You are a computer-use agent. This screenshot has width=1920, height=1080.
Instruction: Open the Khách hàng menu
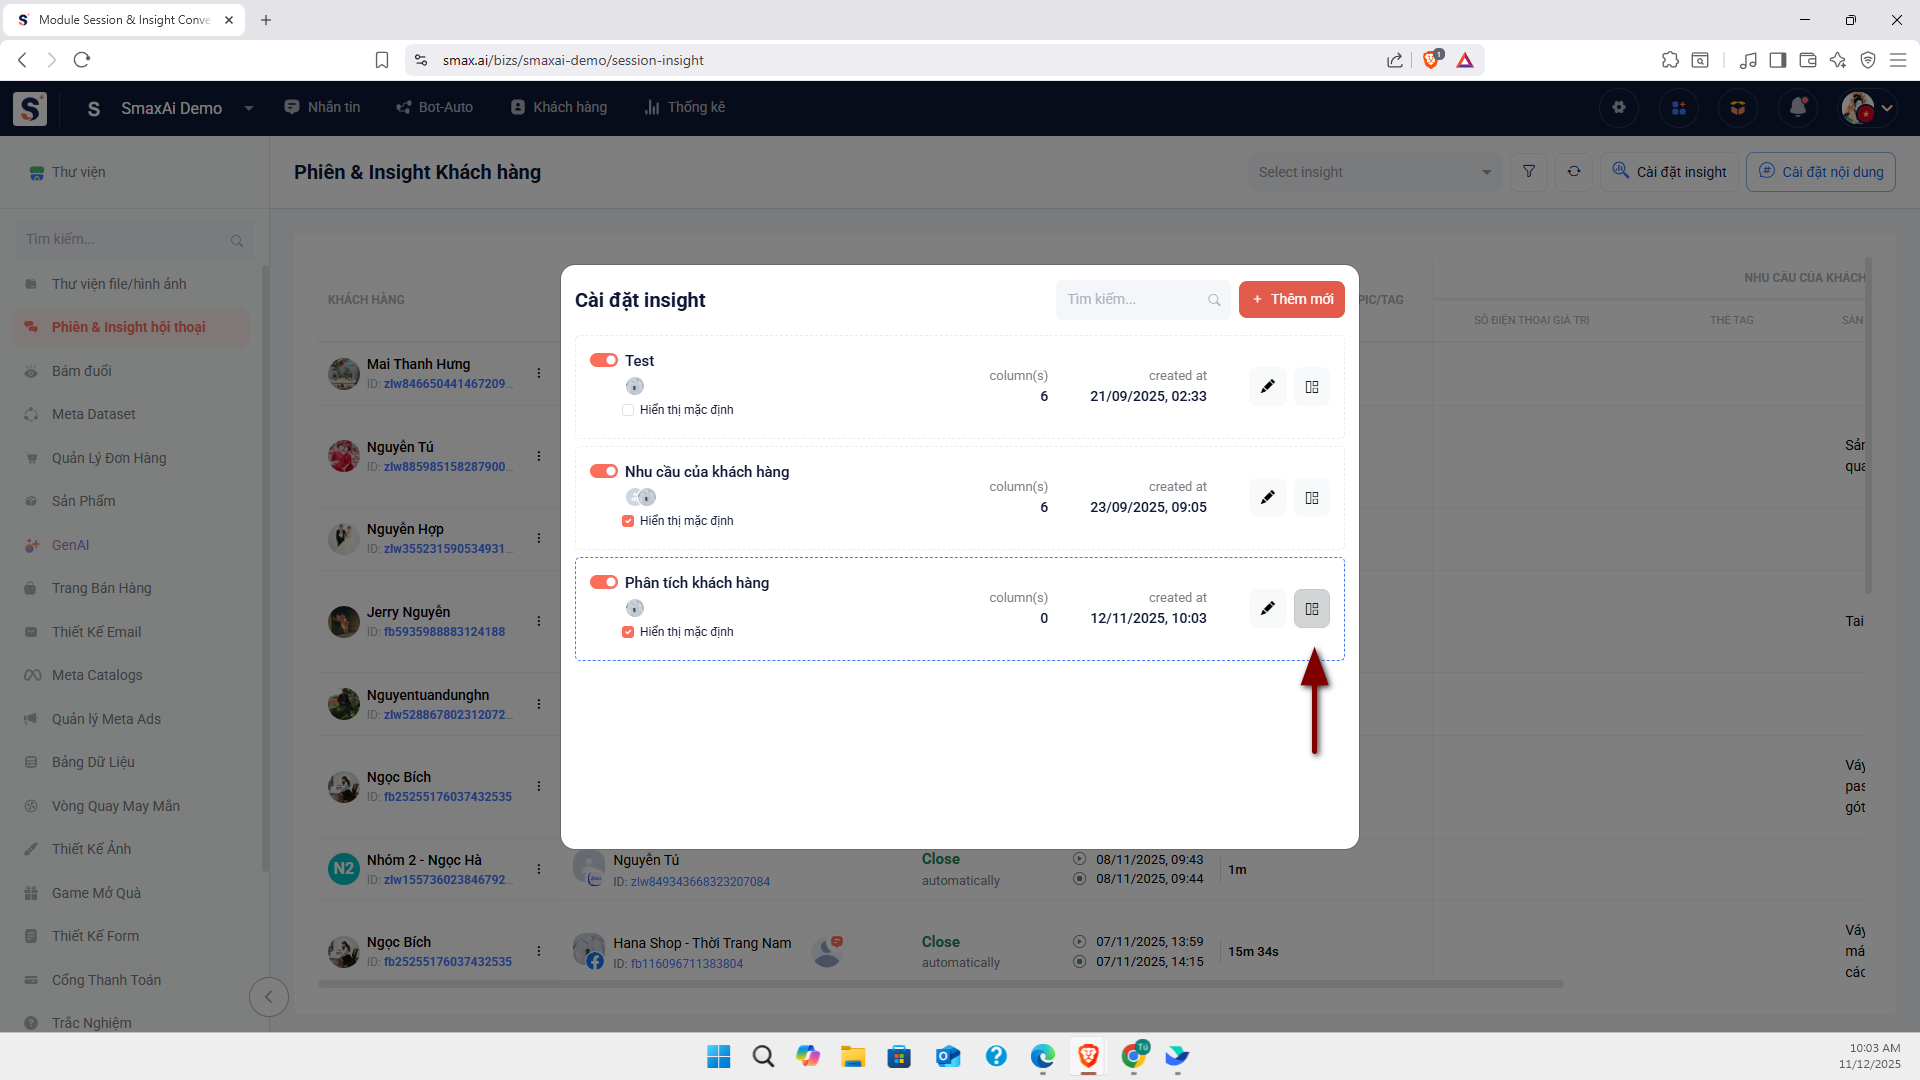point(559,107)
